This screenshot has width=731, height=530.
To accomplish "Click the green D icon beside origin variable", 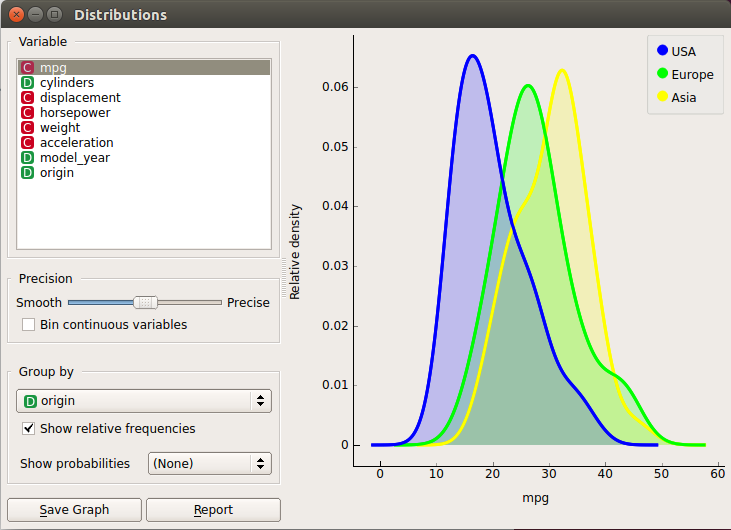I will click(28, 173).
